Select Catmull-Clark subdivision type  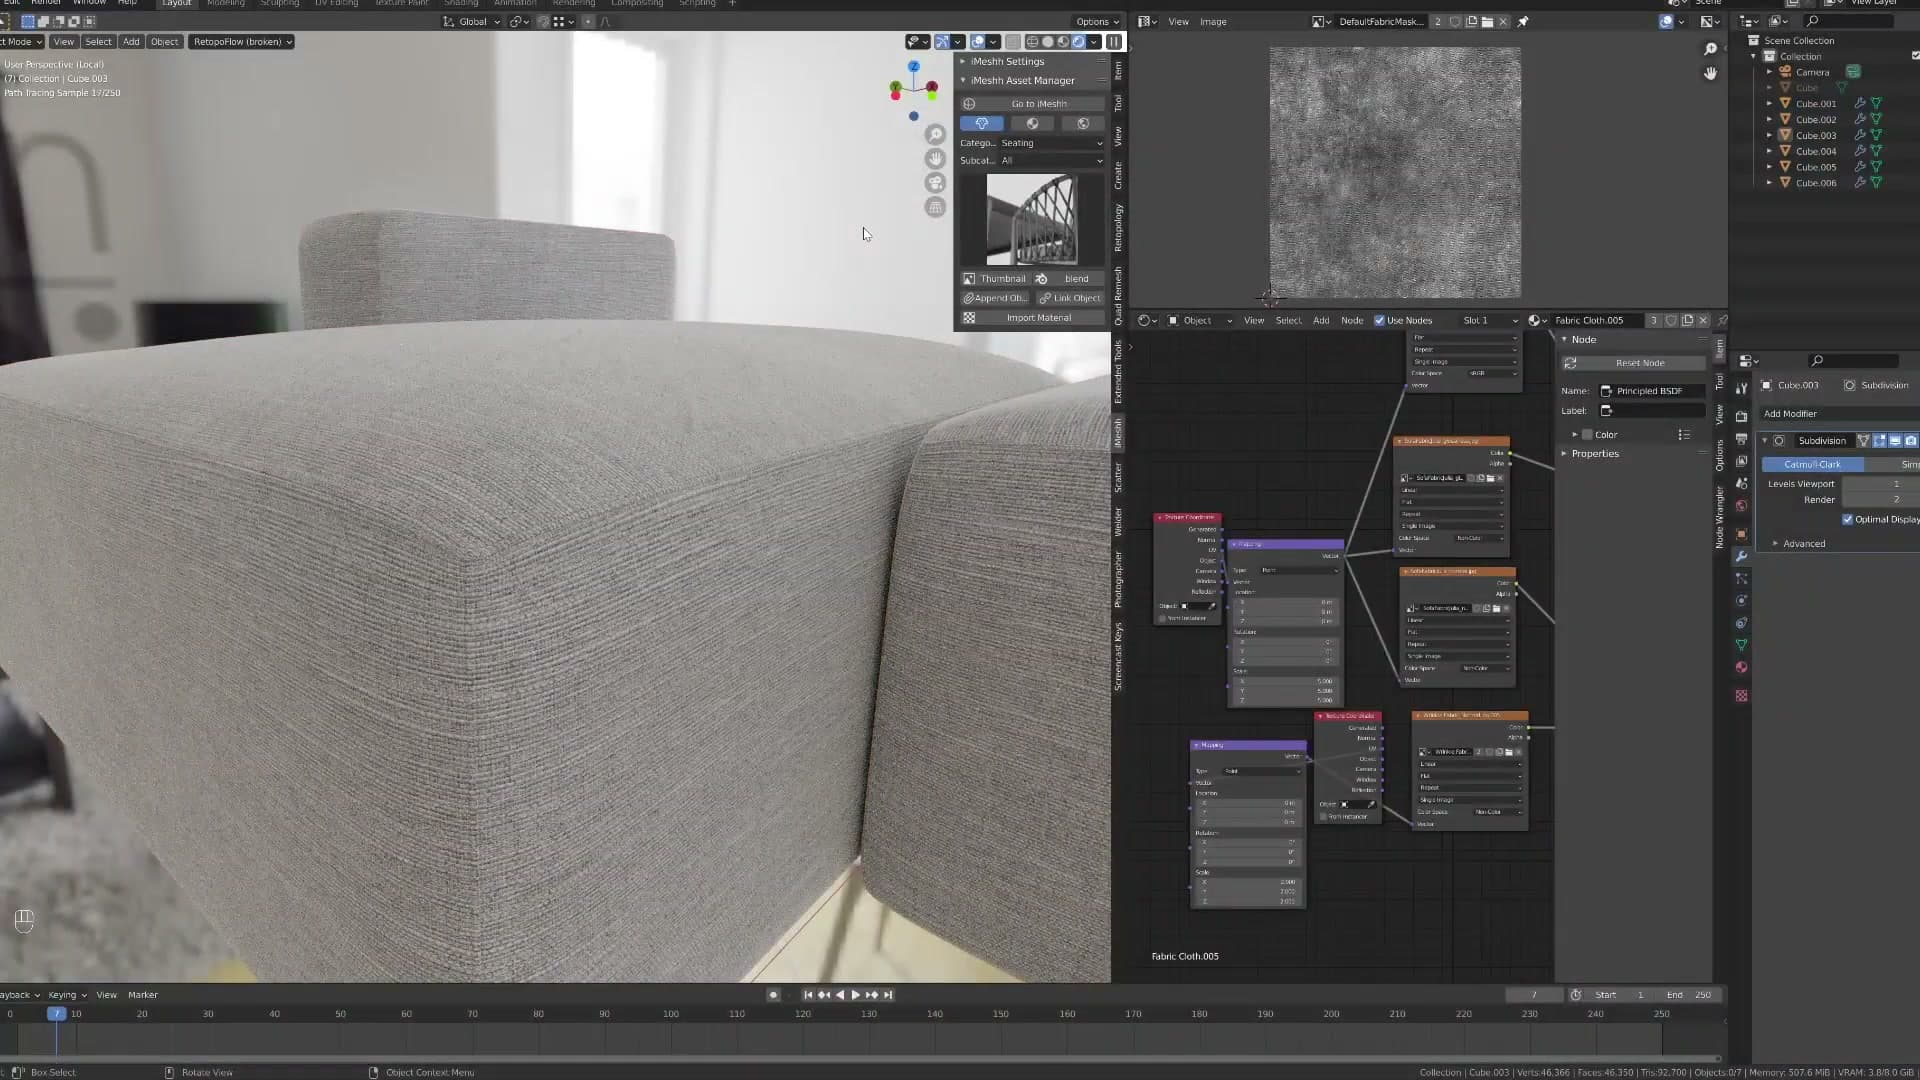1812,465
